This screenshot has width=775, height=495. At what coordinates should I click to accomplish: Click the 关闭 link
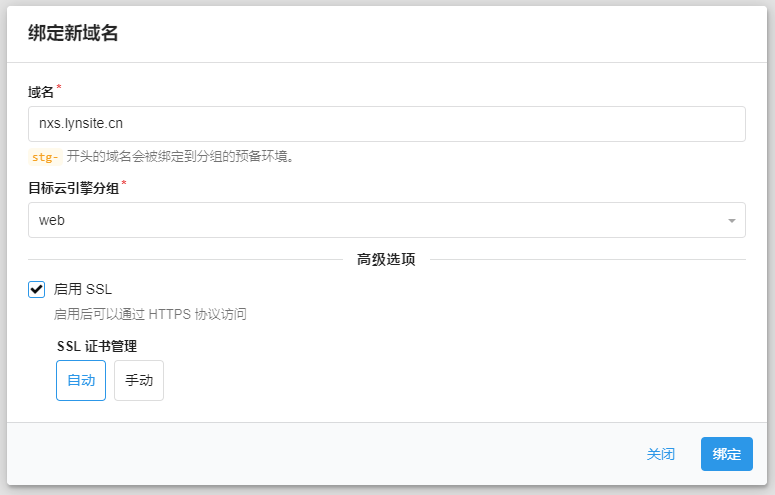(x=660, y=454)
